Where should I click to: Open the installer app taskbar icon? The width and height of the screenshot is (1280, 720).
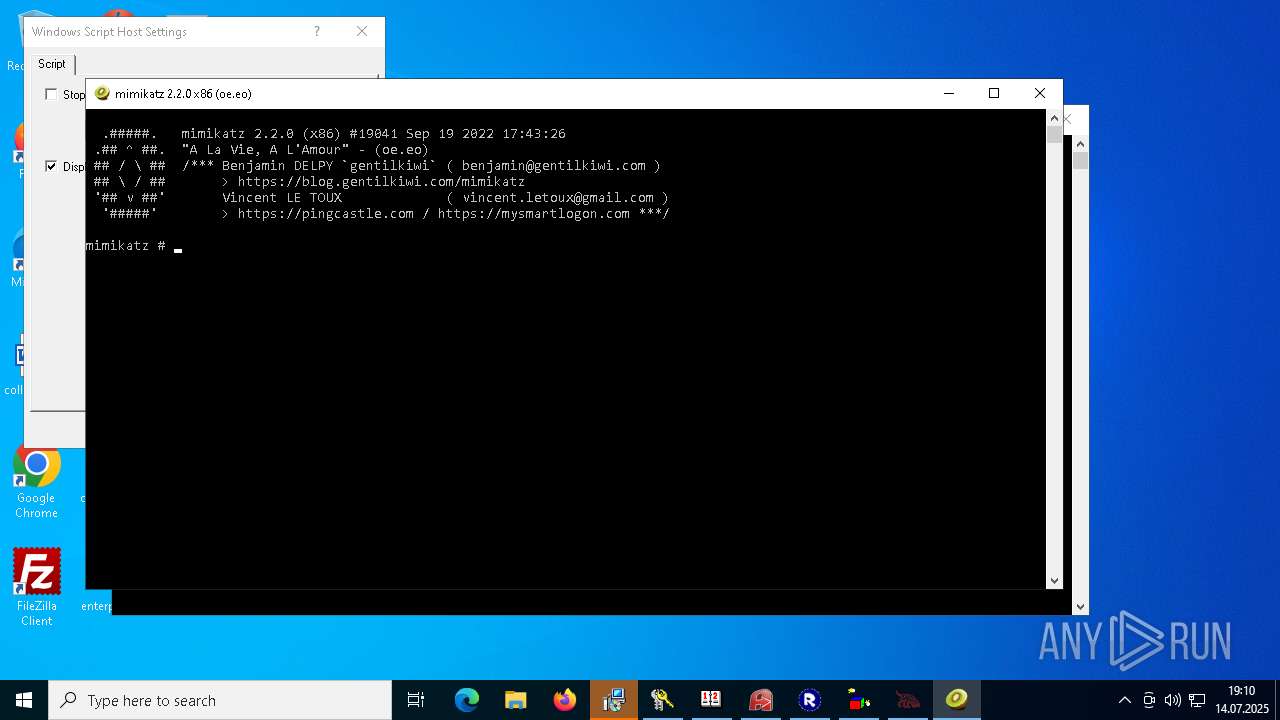point(614,700)
